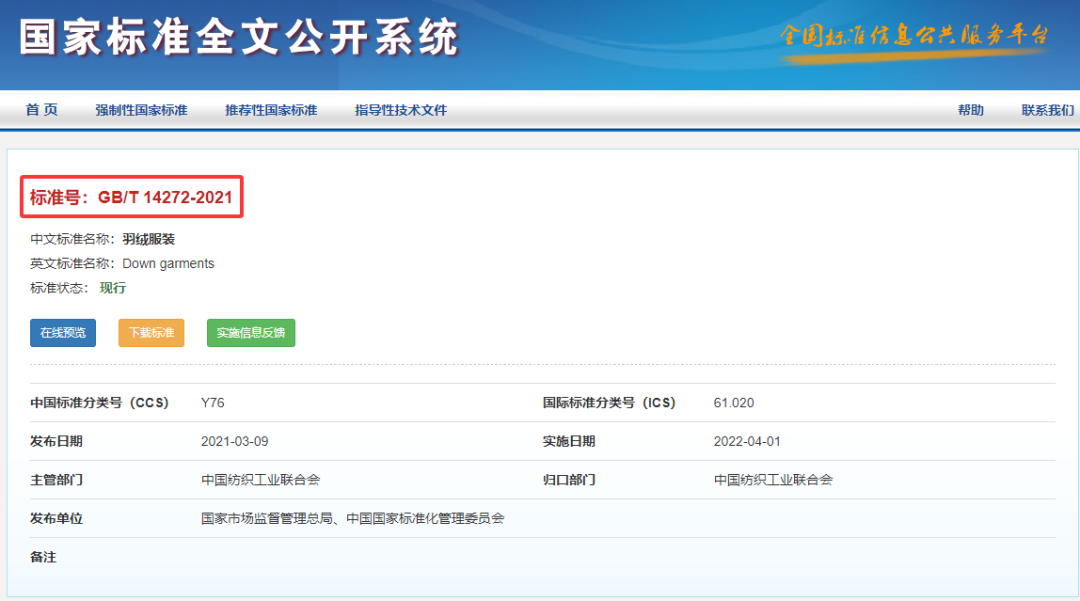Open the 指导性技术文件 section
The height and width of the screenshot is (601, 1080).
400,110
